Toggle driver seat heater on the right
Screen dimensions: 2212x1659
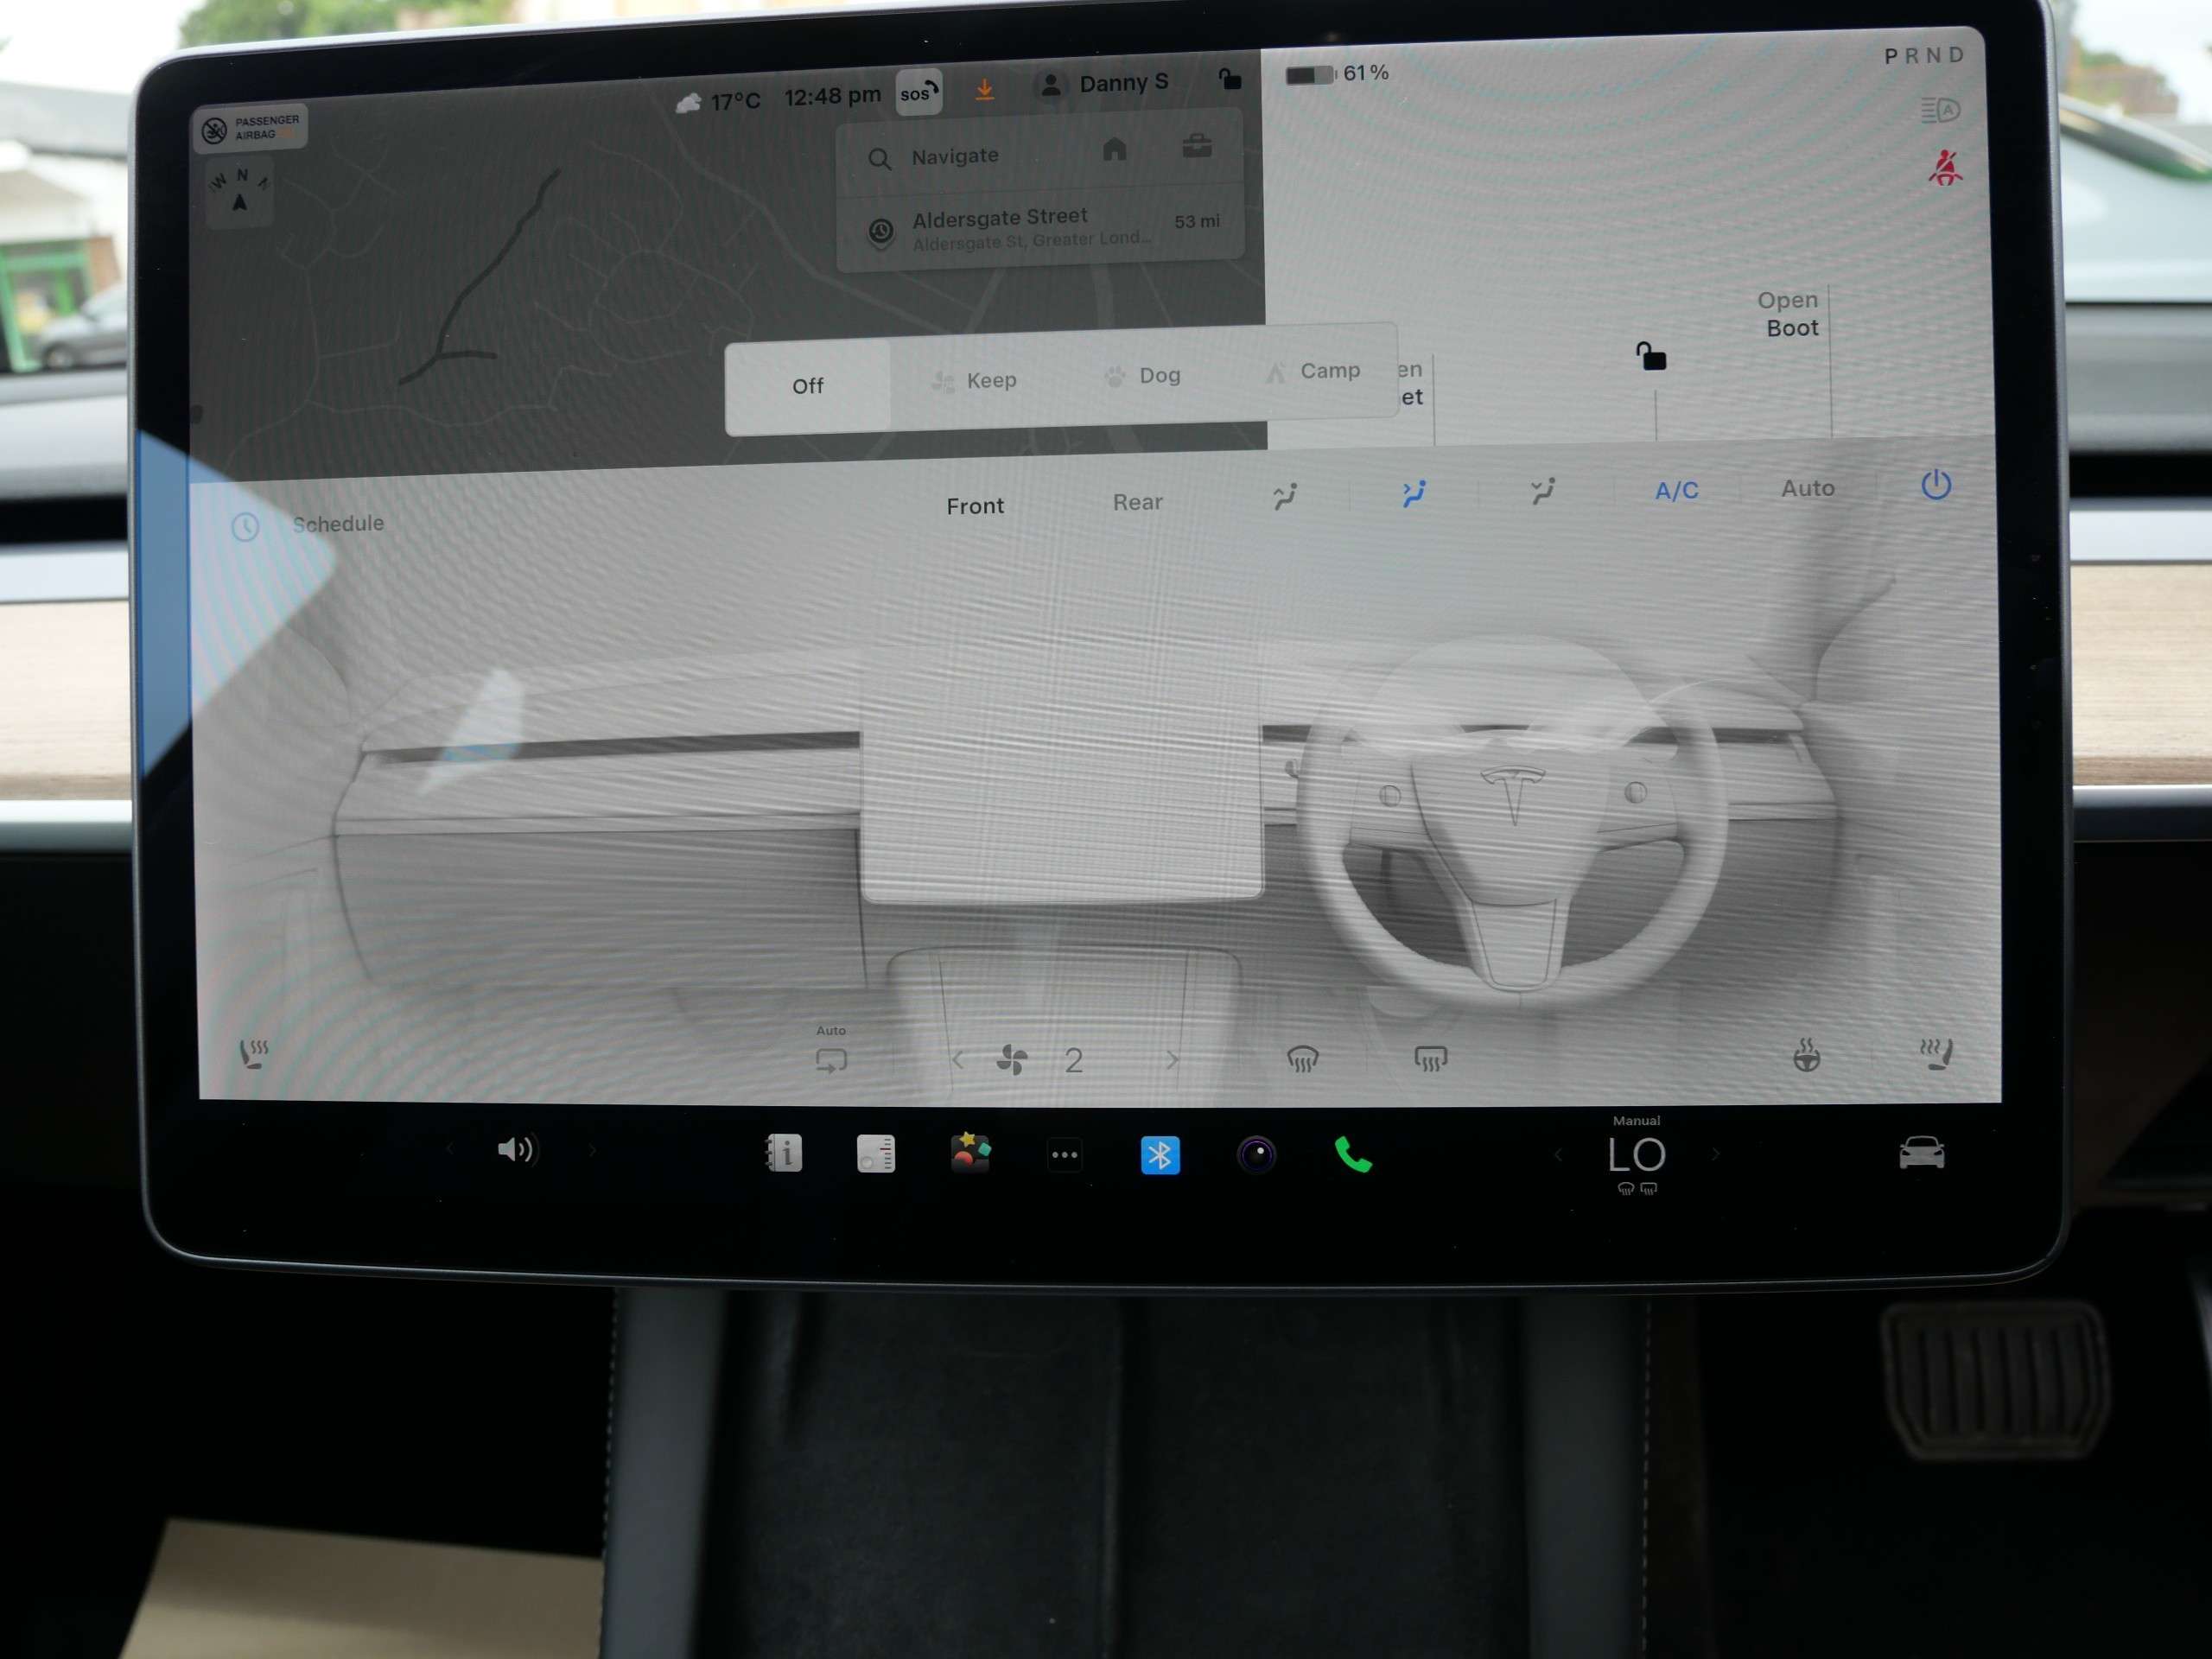pyautogui.click(x=1936, y=1054)
